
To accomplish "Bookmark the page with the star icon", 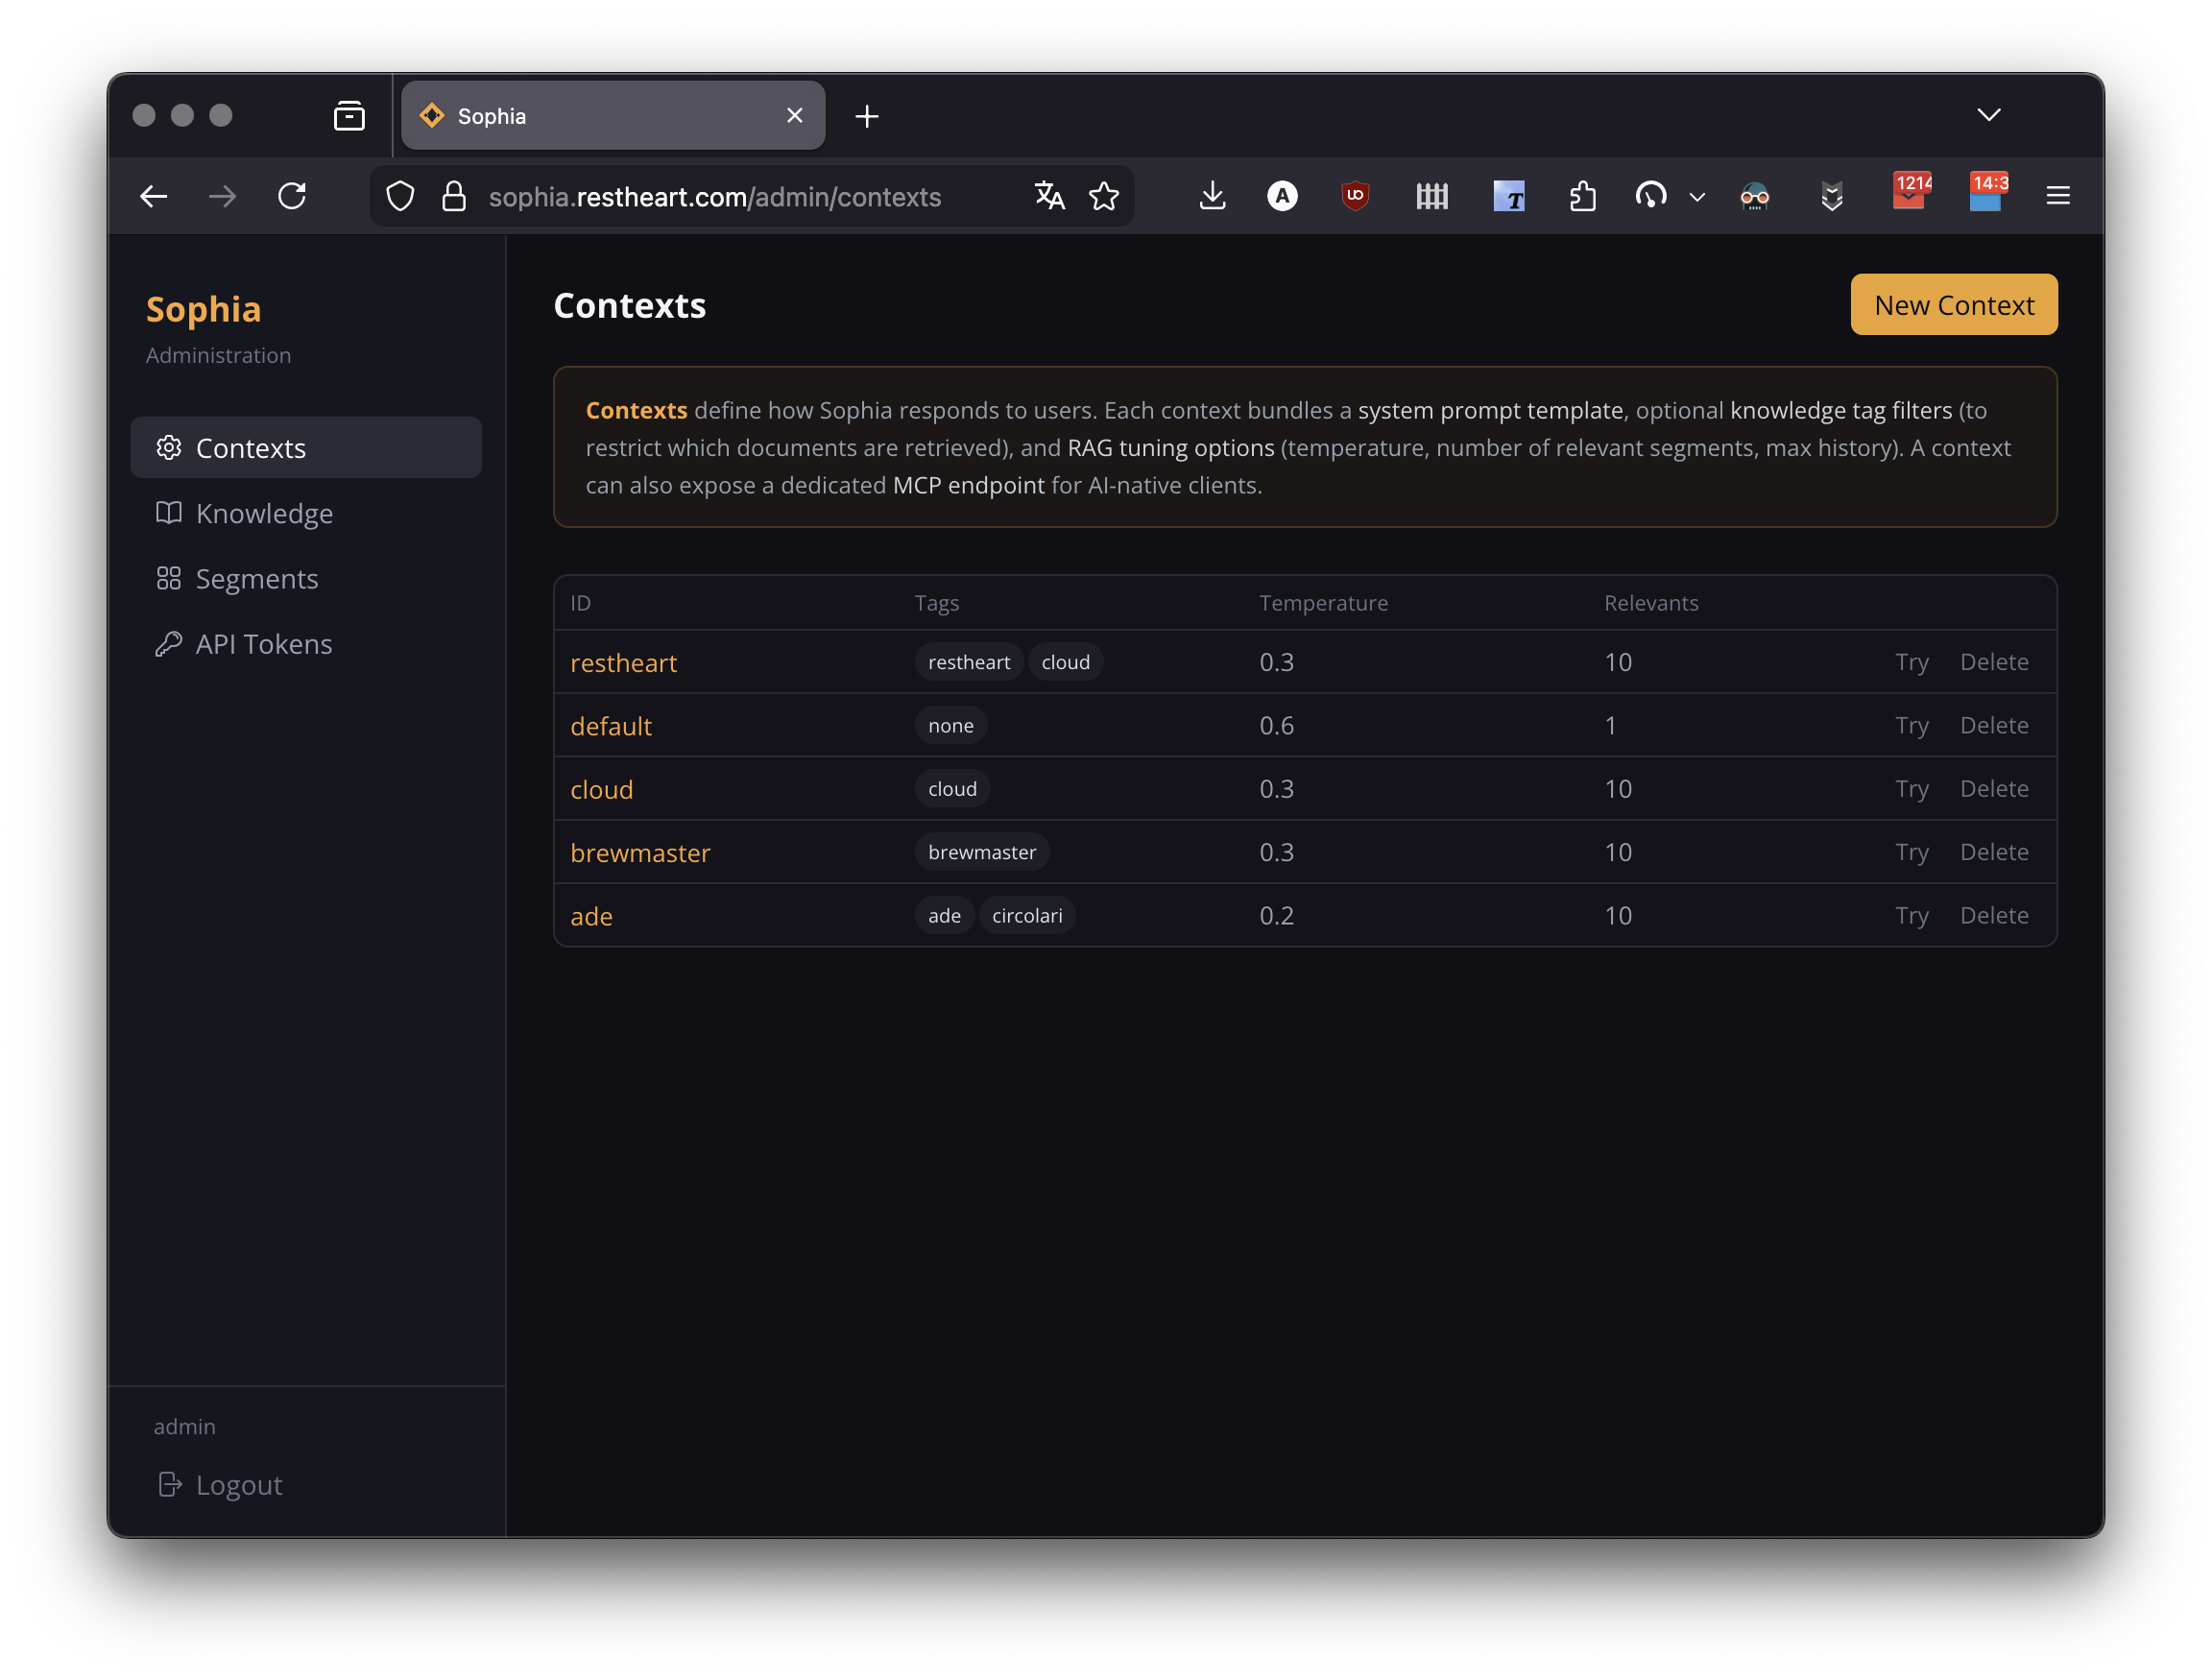I will coord(1105,196).
